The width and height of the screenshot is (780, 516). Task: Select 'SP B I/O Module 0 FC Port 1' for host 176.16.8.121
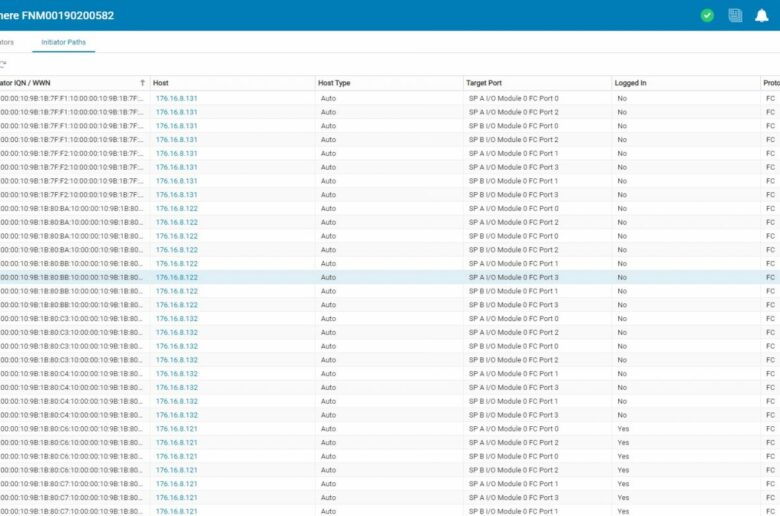click(513, 511)
